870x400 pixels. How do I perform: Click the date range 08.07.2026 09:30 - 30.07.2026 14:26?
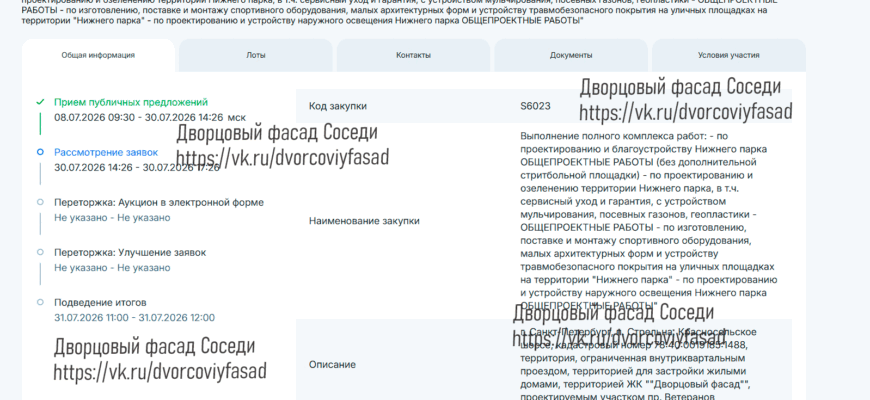pos(139,118)
